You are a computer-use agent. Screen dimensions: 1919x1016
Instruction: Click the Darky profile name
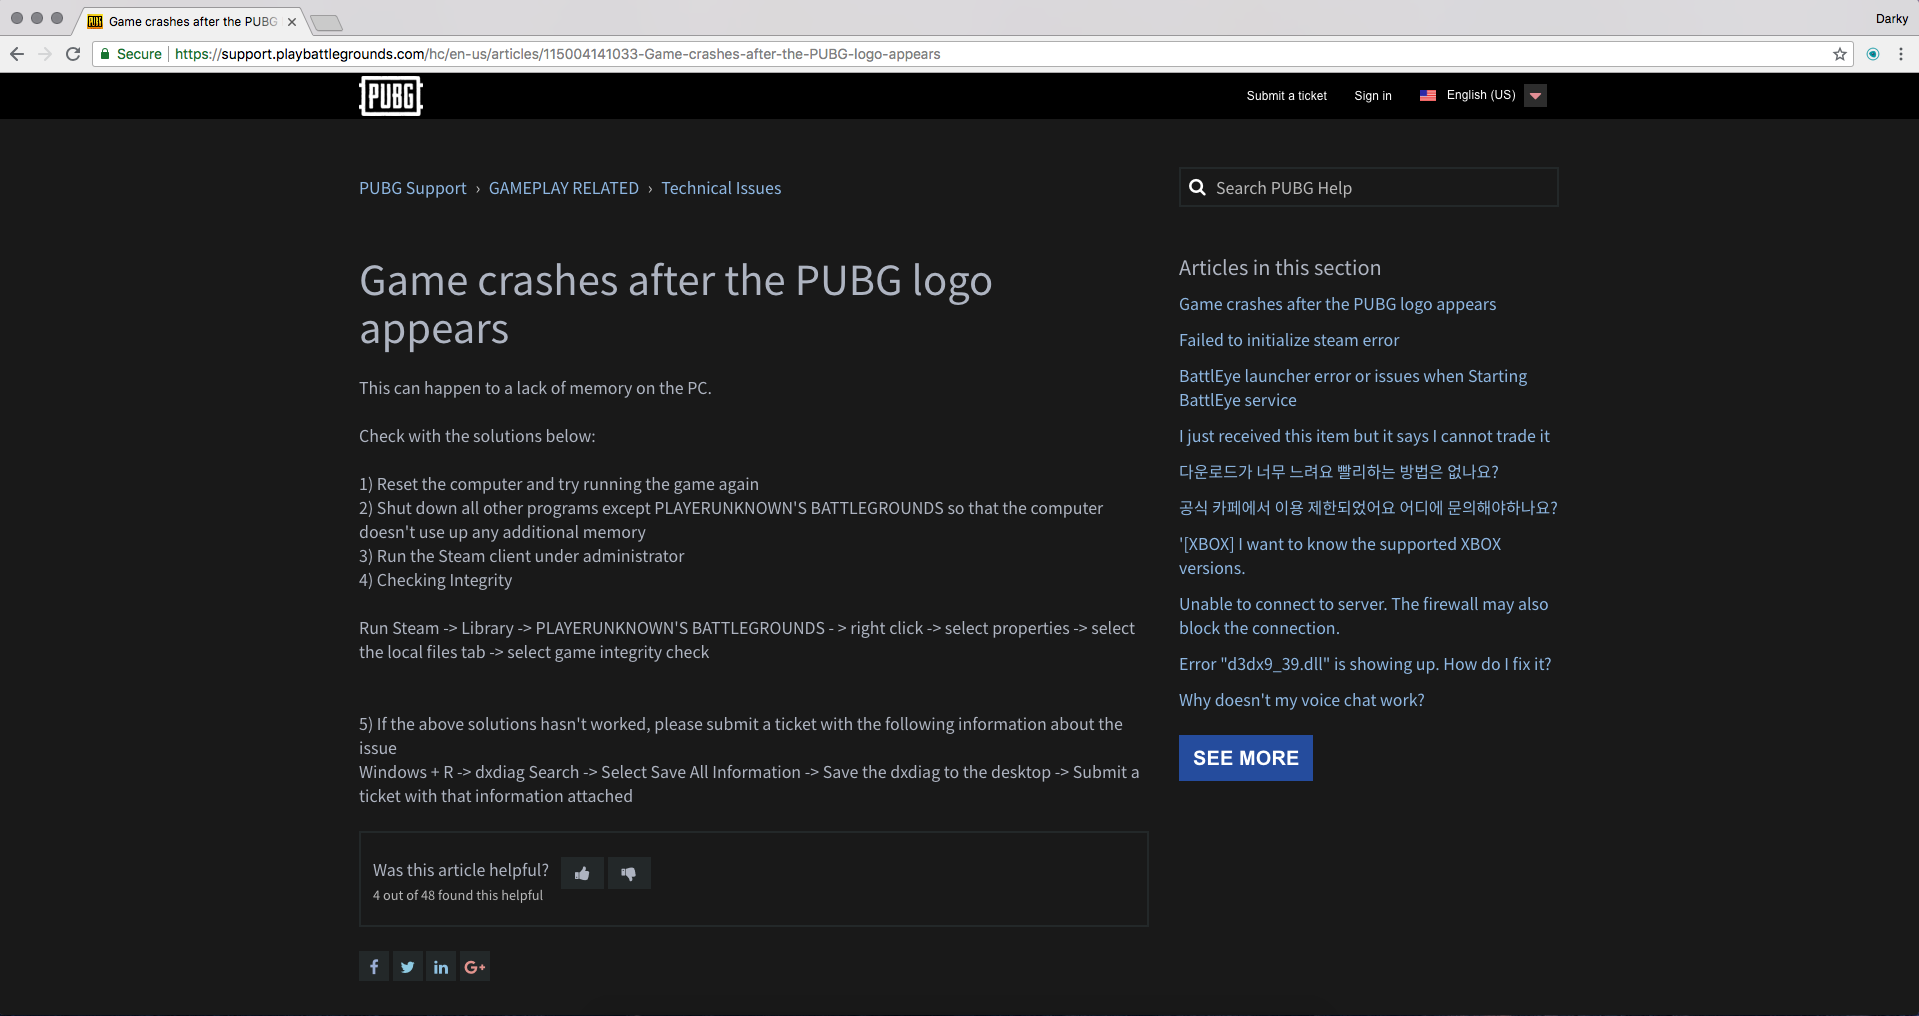point(1892,19)
